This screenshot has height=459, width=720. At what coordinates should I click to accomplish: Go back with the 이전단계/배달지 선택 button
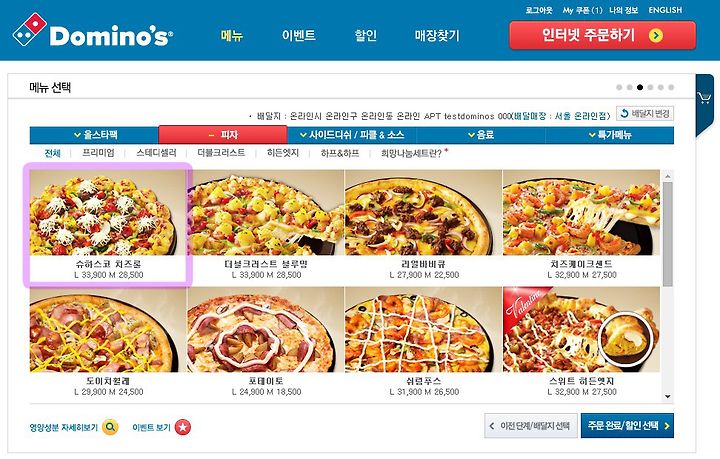530,425
